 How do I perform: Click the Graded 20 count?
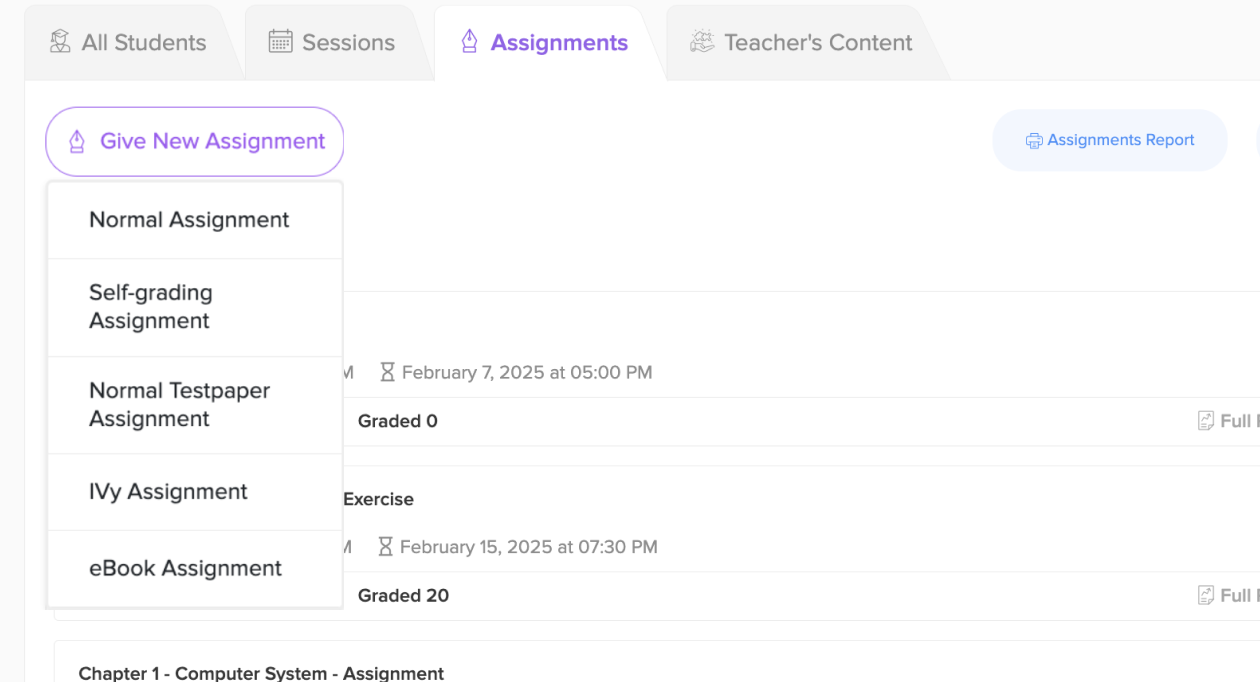click(403, 595)
